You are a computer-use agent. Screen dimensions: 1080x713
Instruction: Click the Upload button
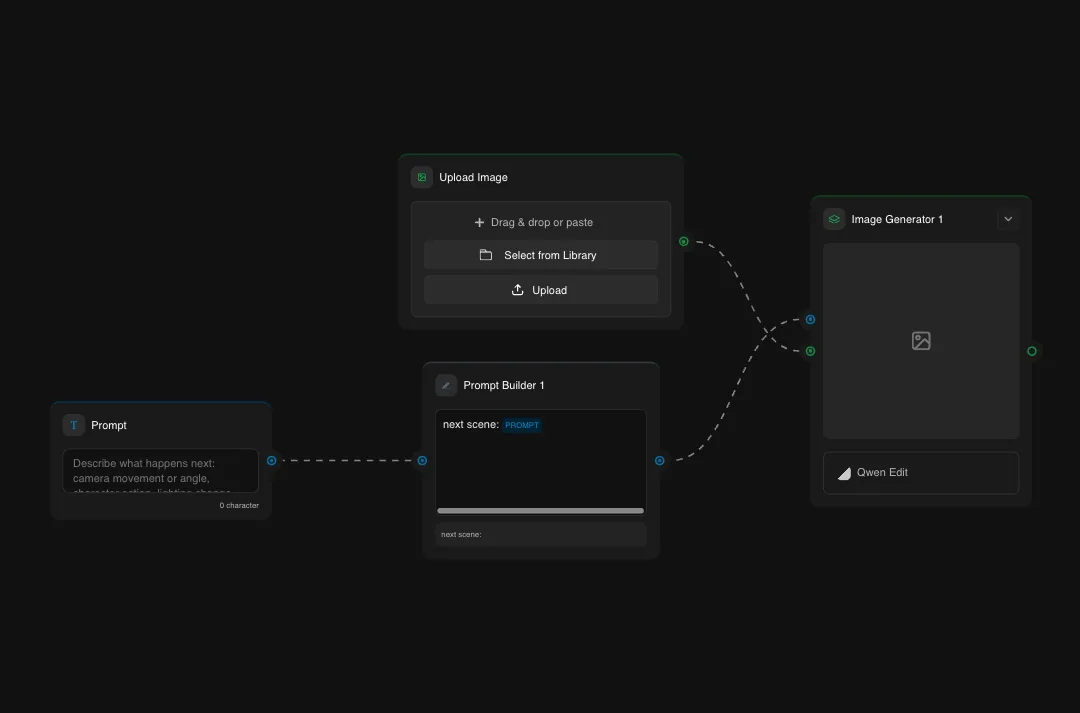coord(540,289)
